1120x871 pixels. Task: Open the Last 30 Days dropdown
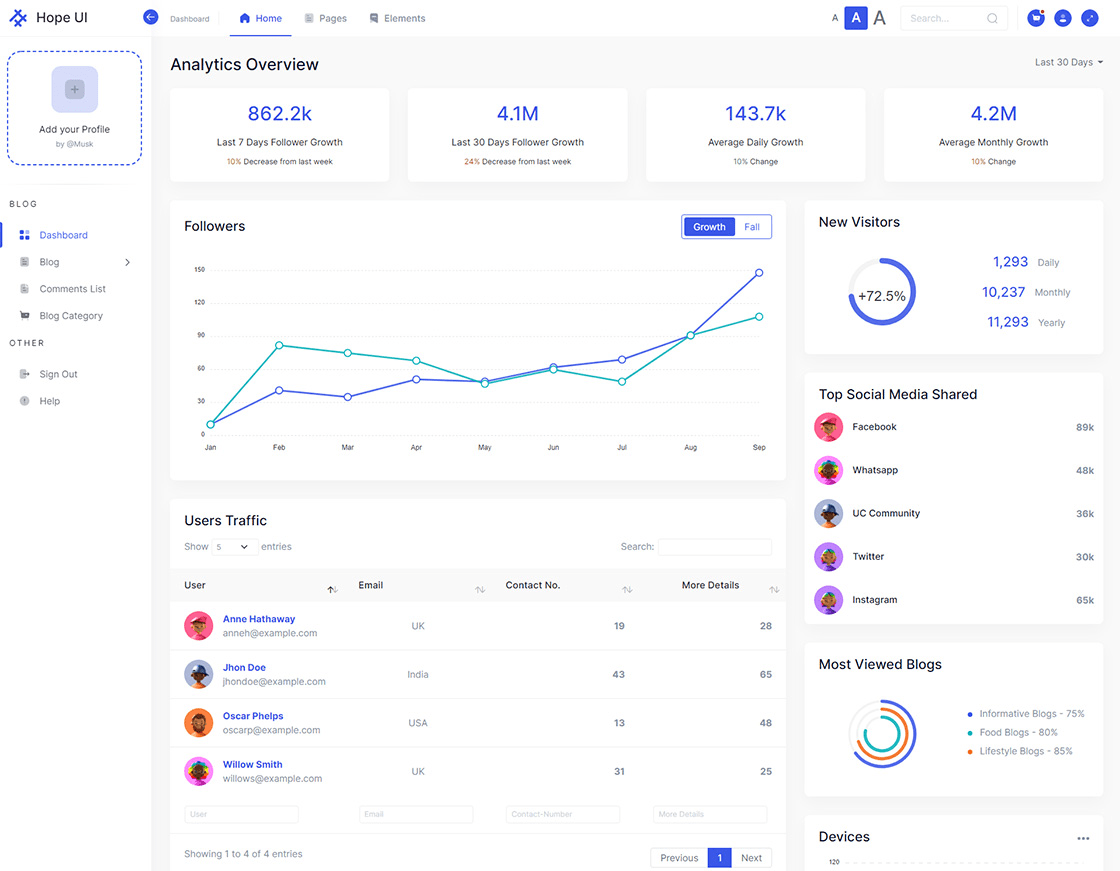[x=1068, y=61]
